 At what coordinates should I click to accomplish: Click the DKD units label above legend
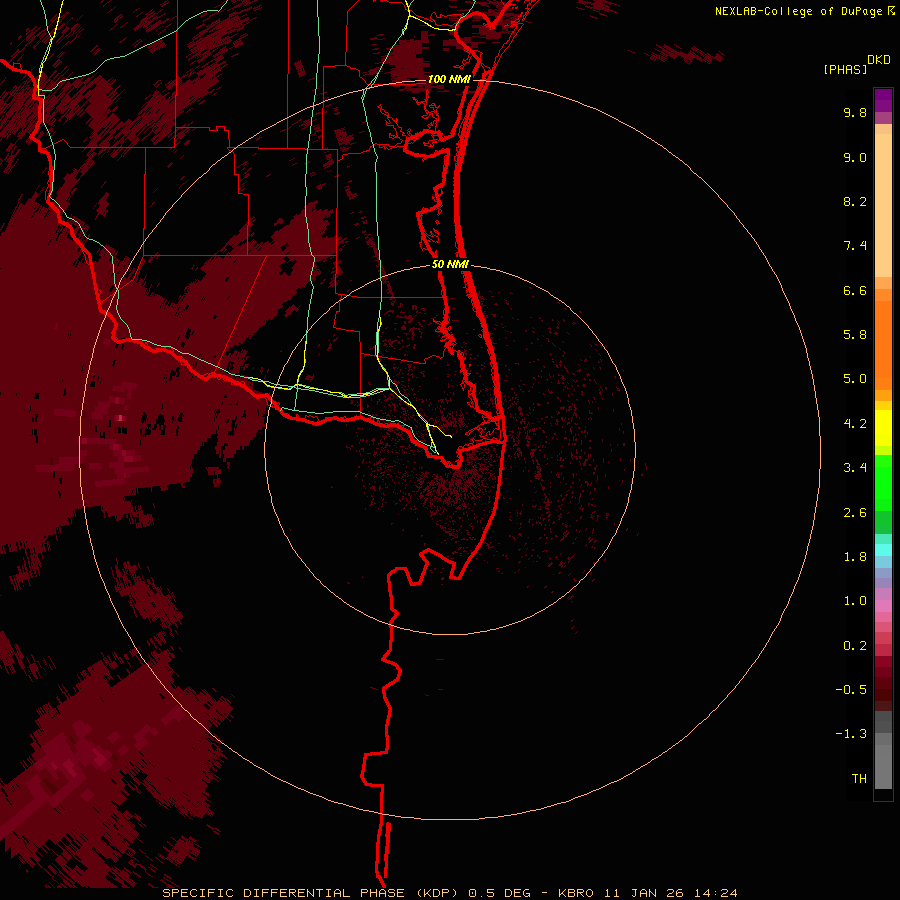pos(879,60)
